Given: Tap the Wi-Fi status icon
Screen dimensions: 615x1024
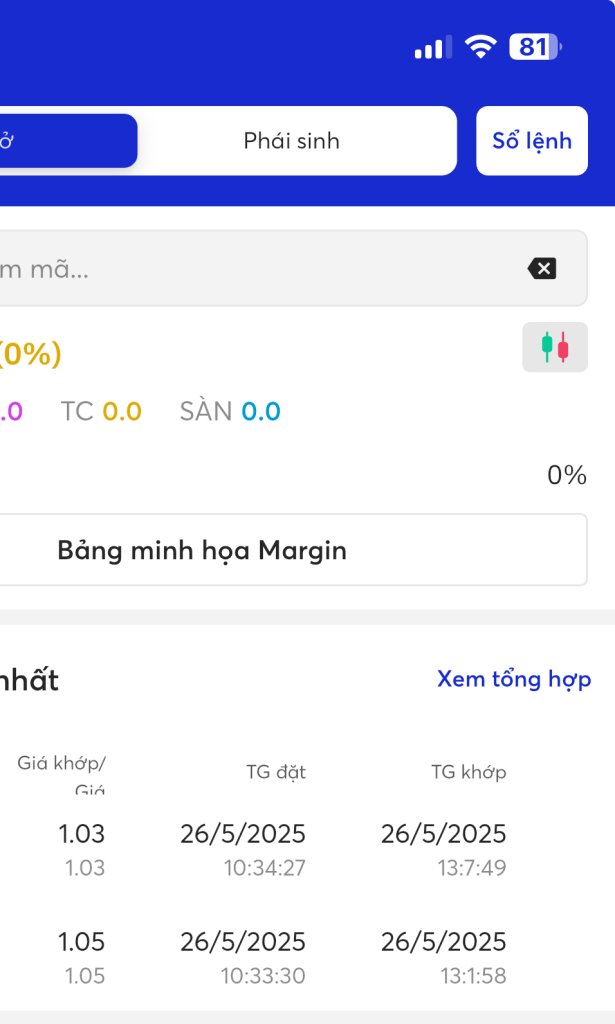Looking at the screenshot, I should point(482,47).
